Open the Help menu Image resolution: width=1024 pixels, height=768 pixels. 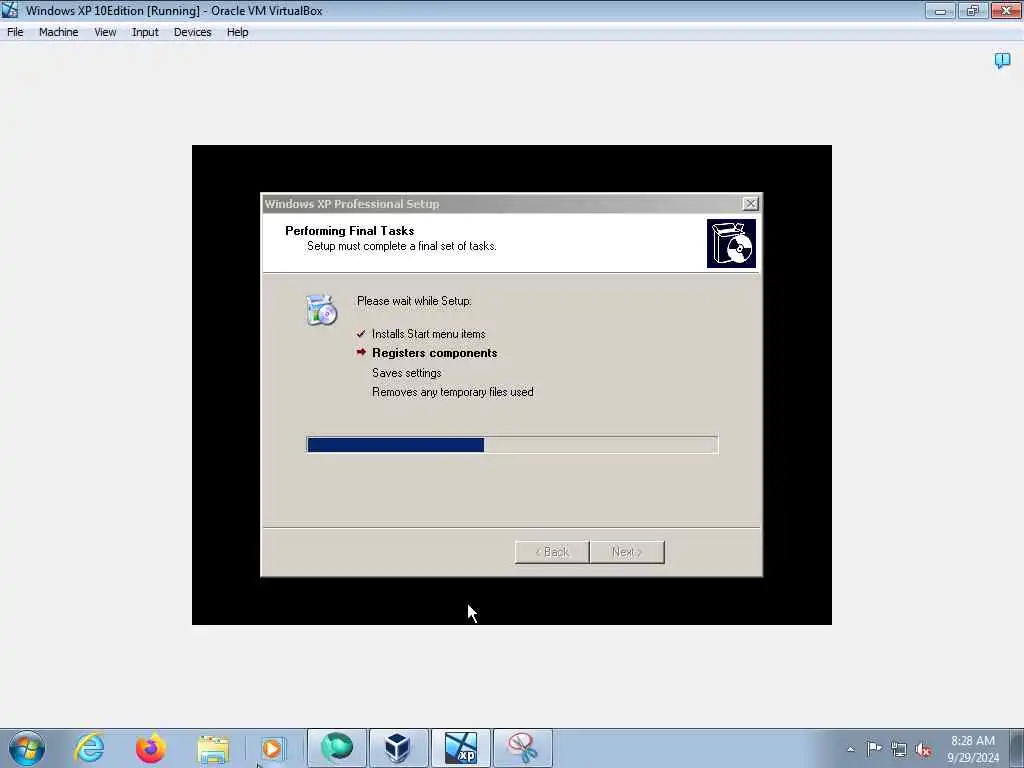pyautogui.click(x=237, y=32)
